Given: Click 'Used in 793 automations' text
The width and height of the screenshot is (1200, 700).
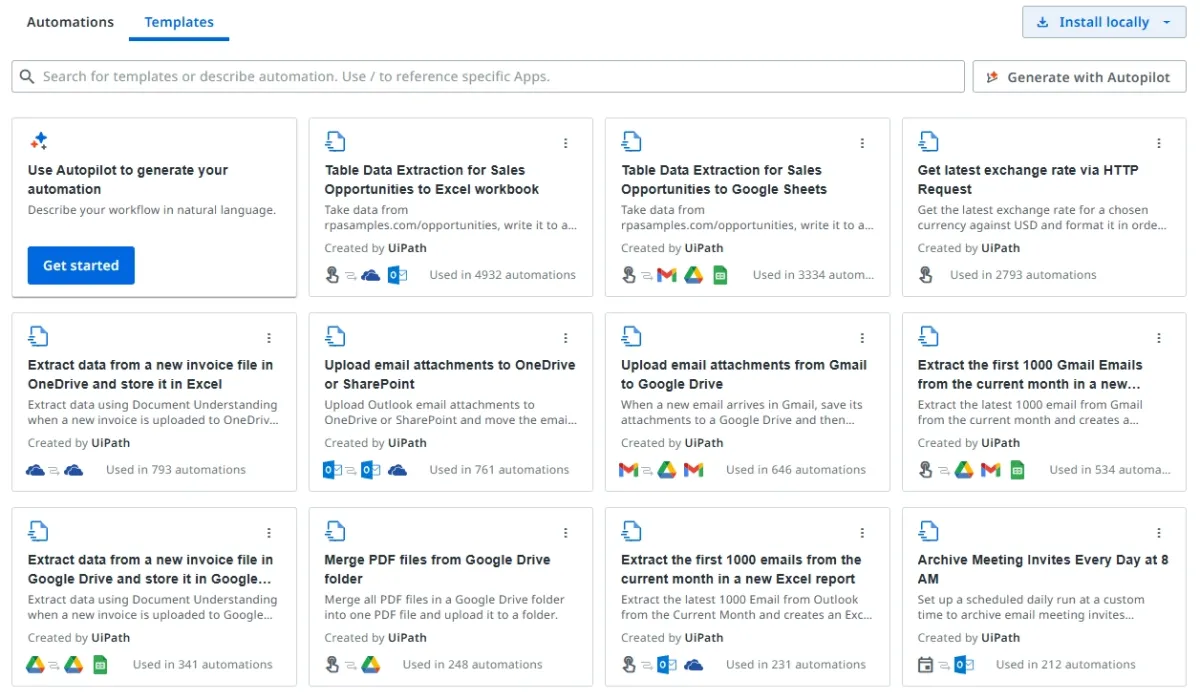Looking at the screenshot, I should [x=176, y=470].
